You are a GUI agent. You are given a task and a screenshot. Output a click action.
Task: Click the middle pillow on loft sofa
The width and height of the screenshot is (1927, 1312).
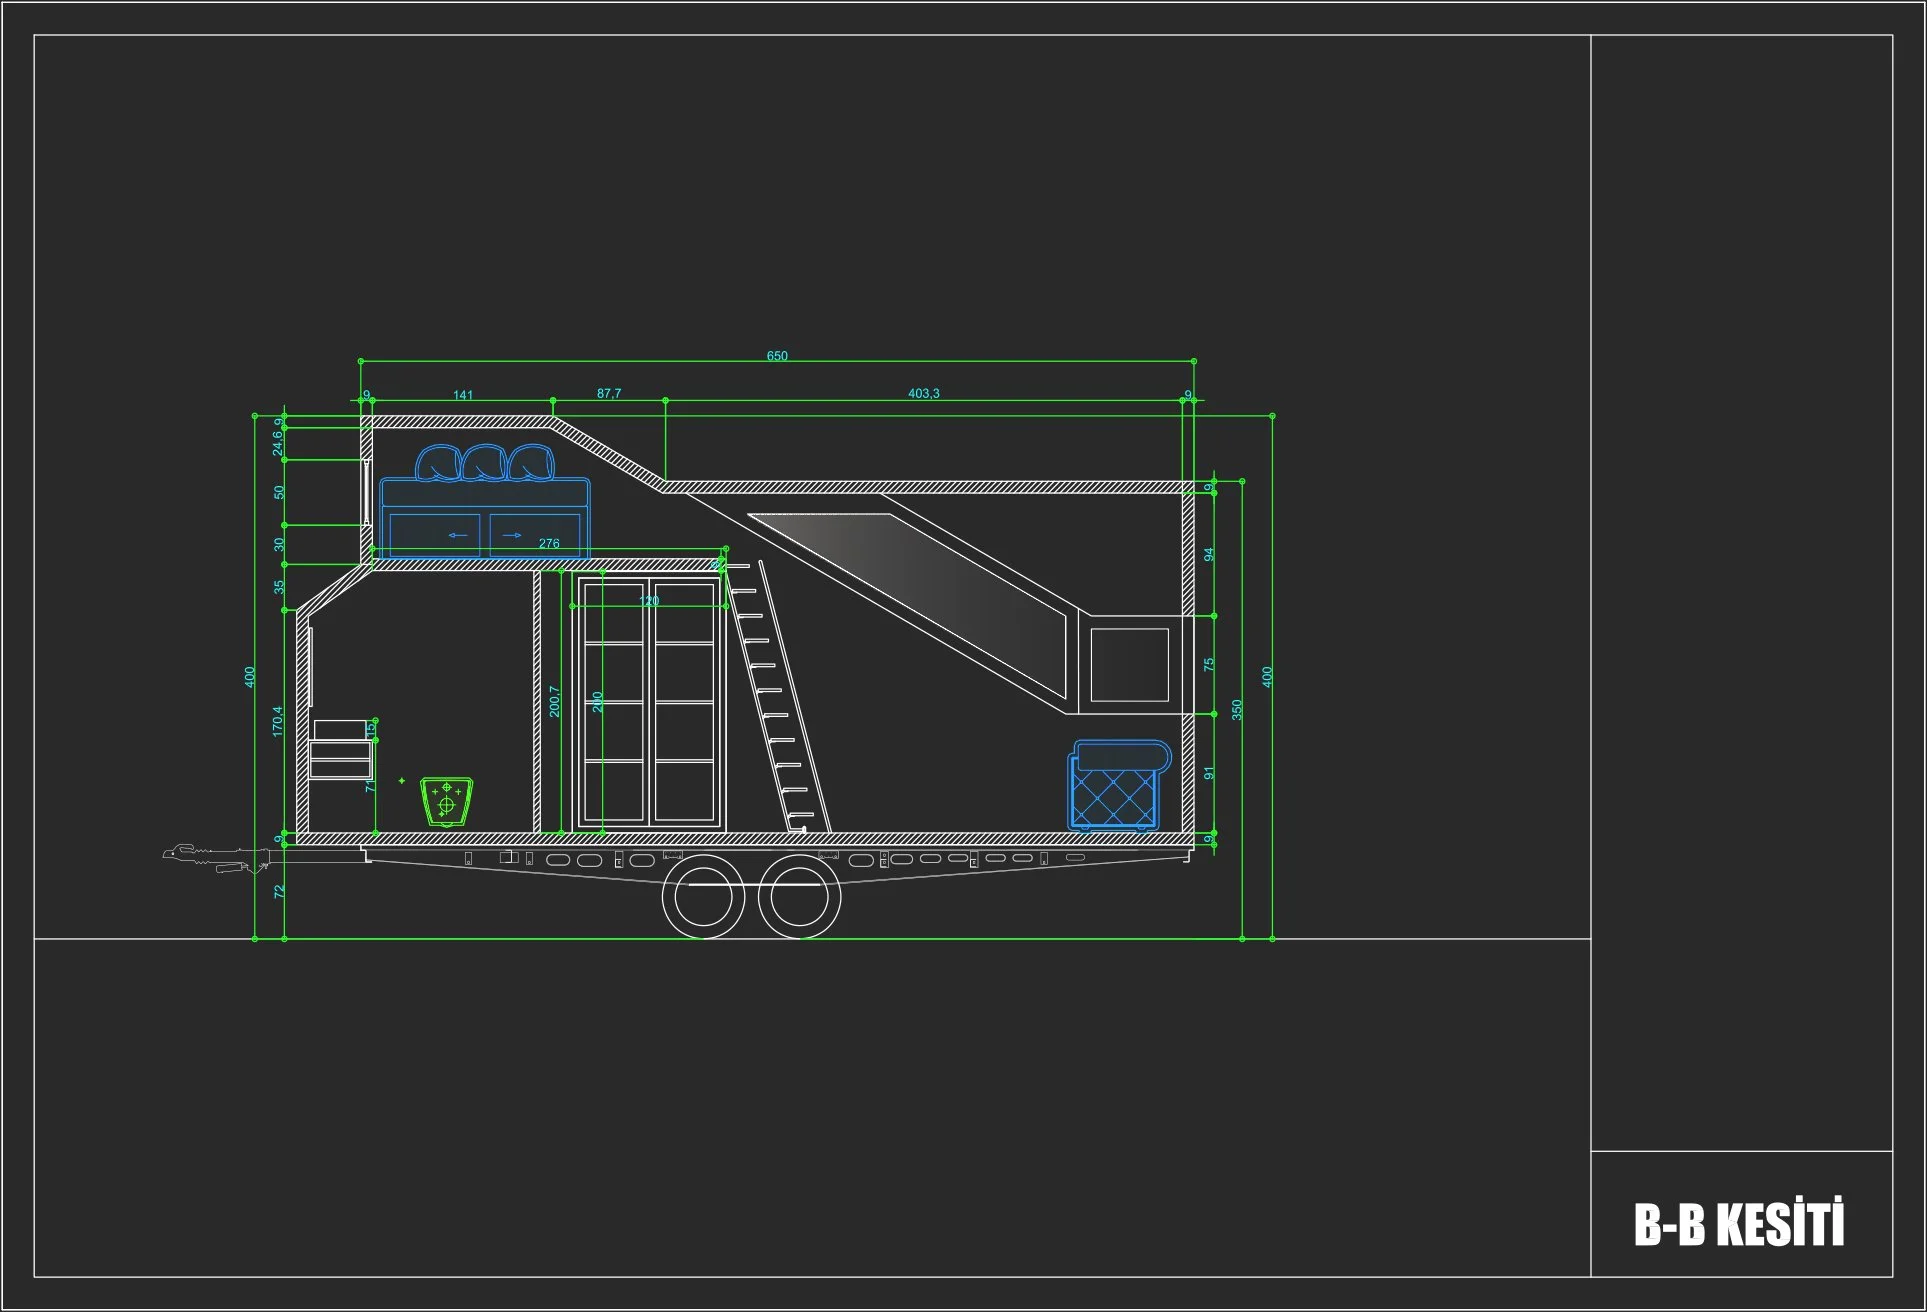pos(484,463)
